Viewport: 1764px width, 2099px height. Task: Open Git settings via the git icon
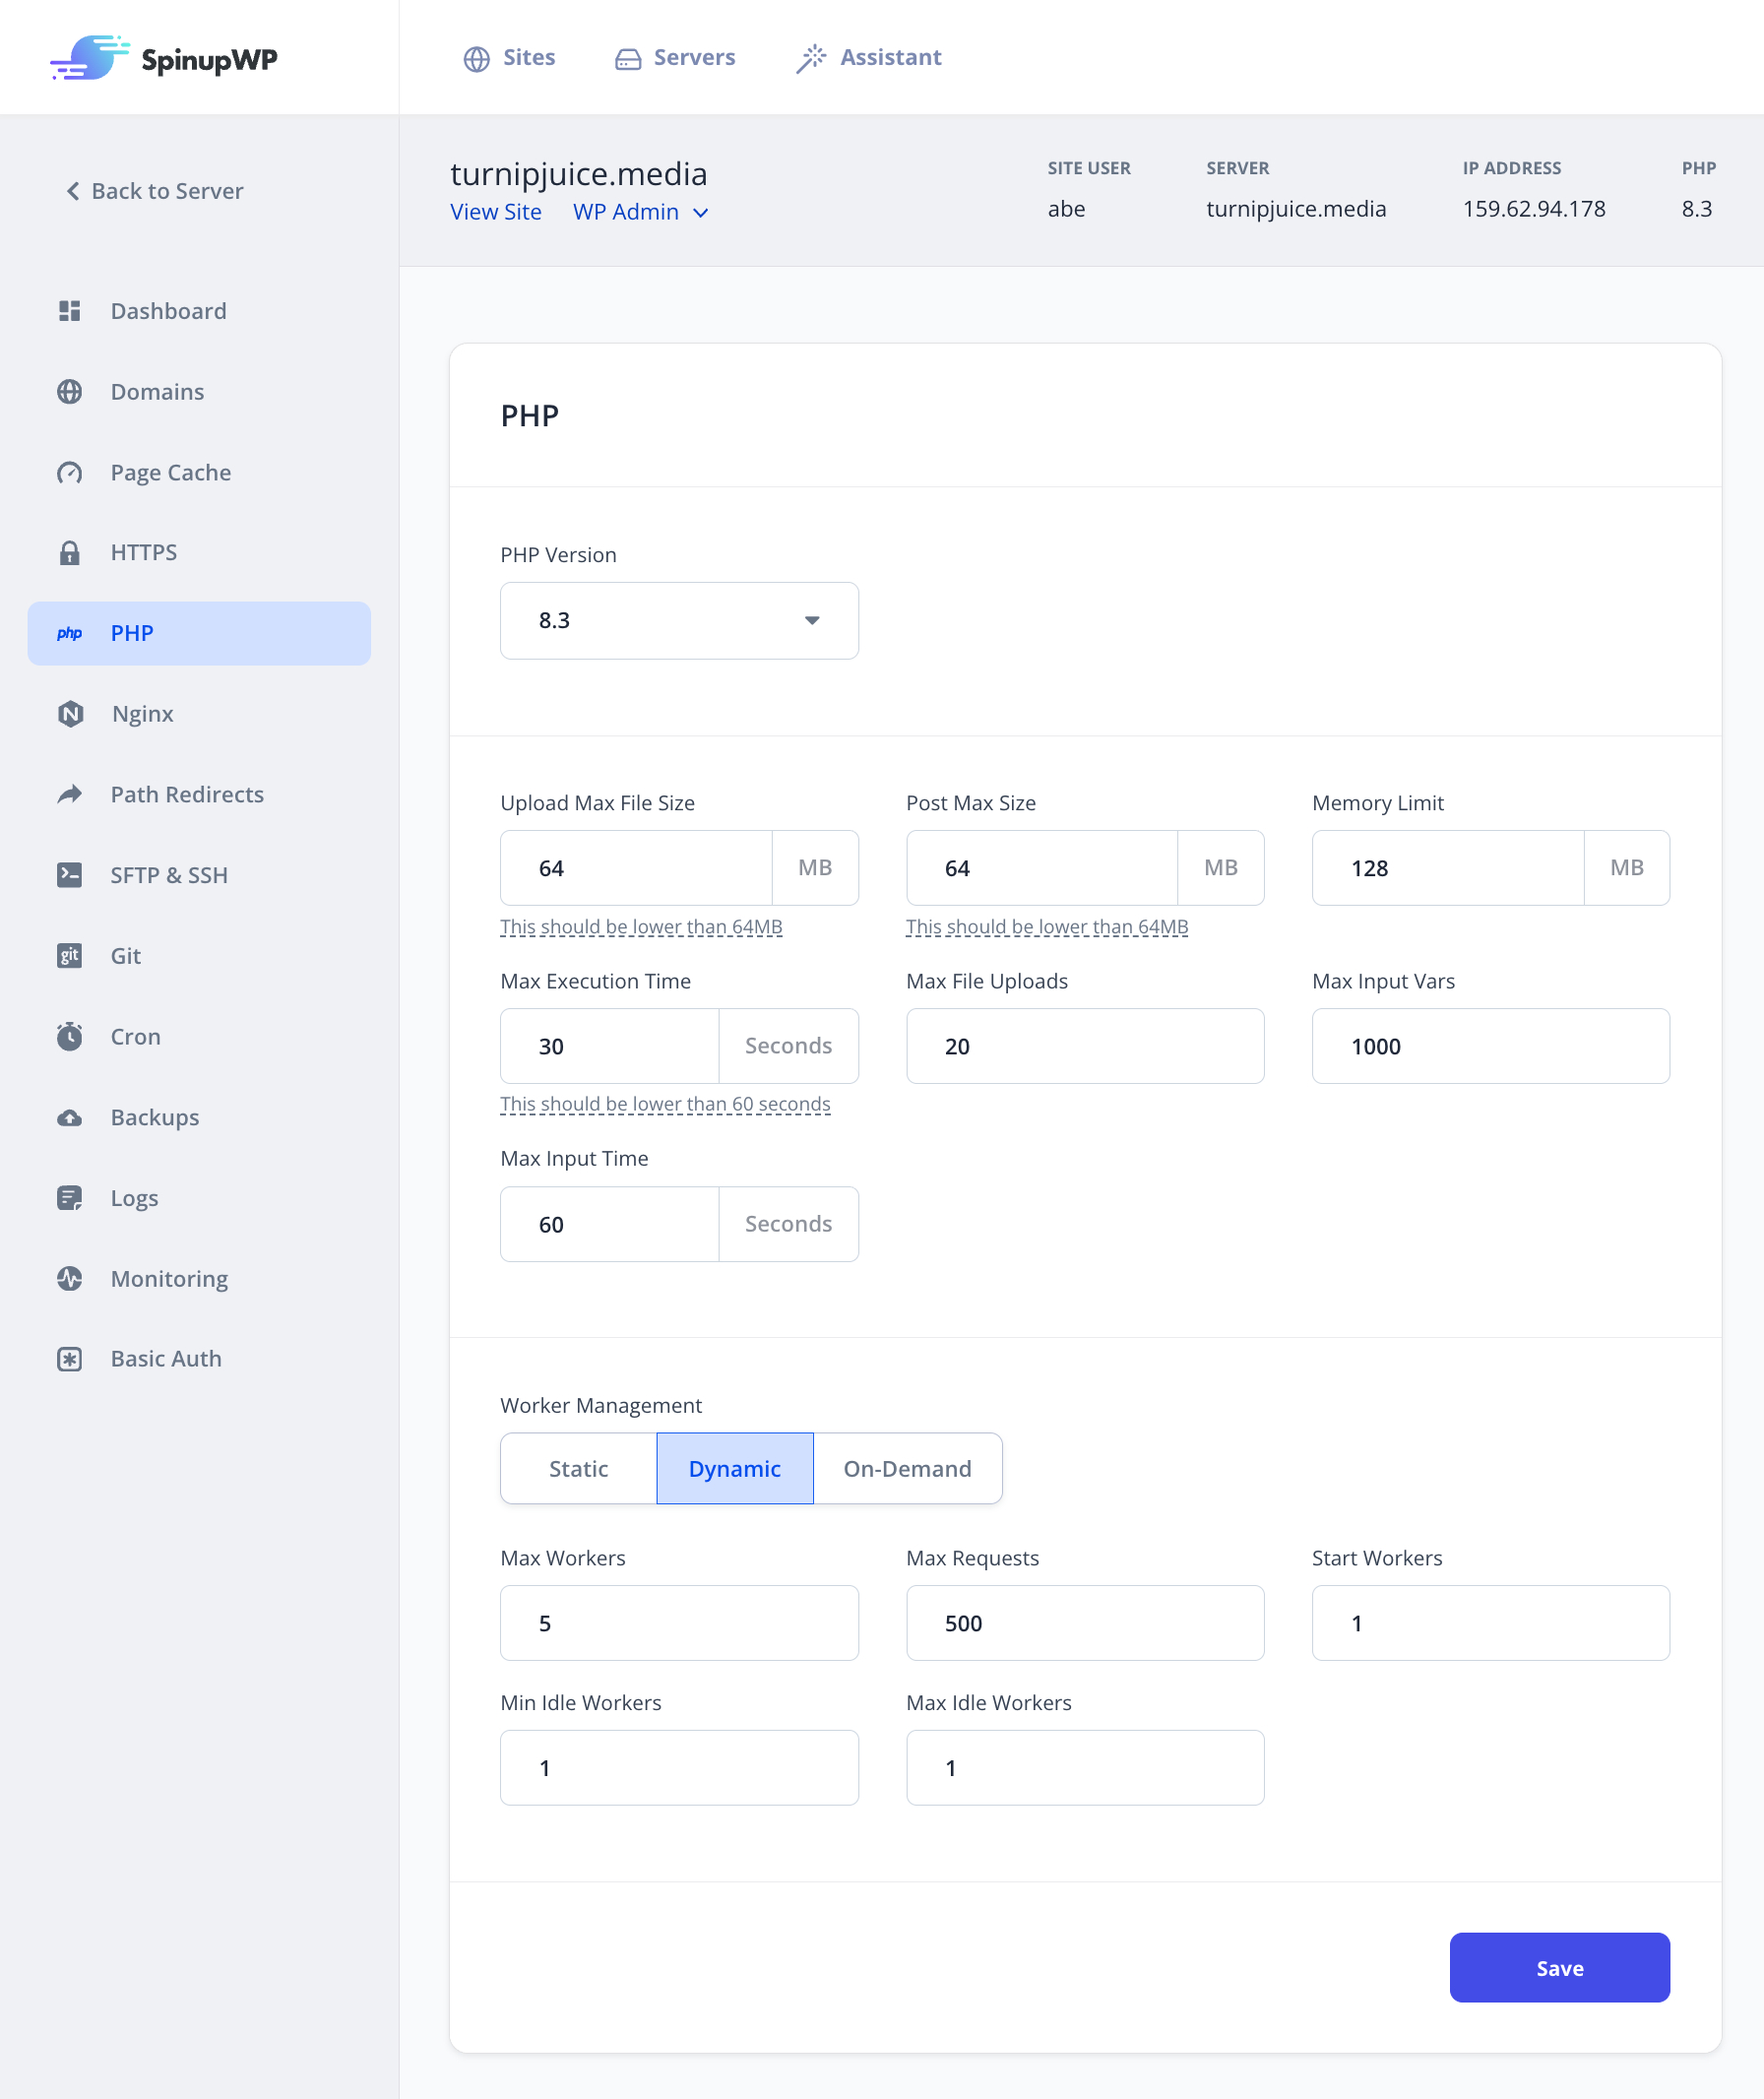point(70,956)
